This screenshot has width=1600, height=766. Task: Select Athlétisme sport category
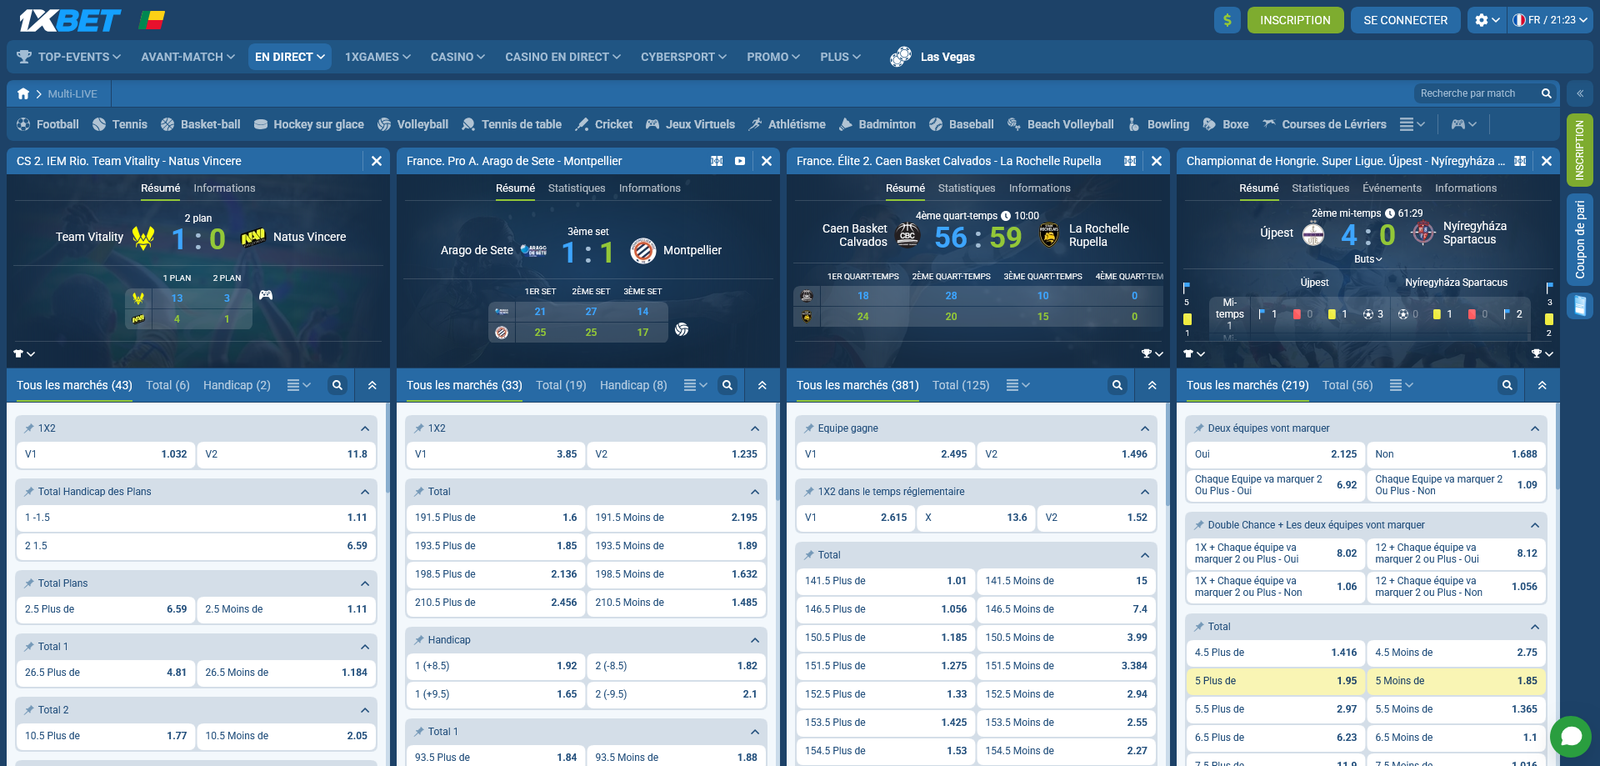click(787, 124)
